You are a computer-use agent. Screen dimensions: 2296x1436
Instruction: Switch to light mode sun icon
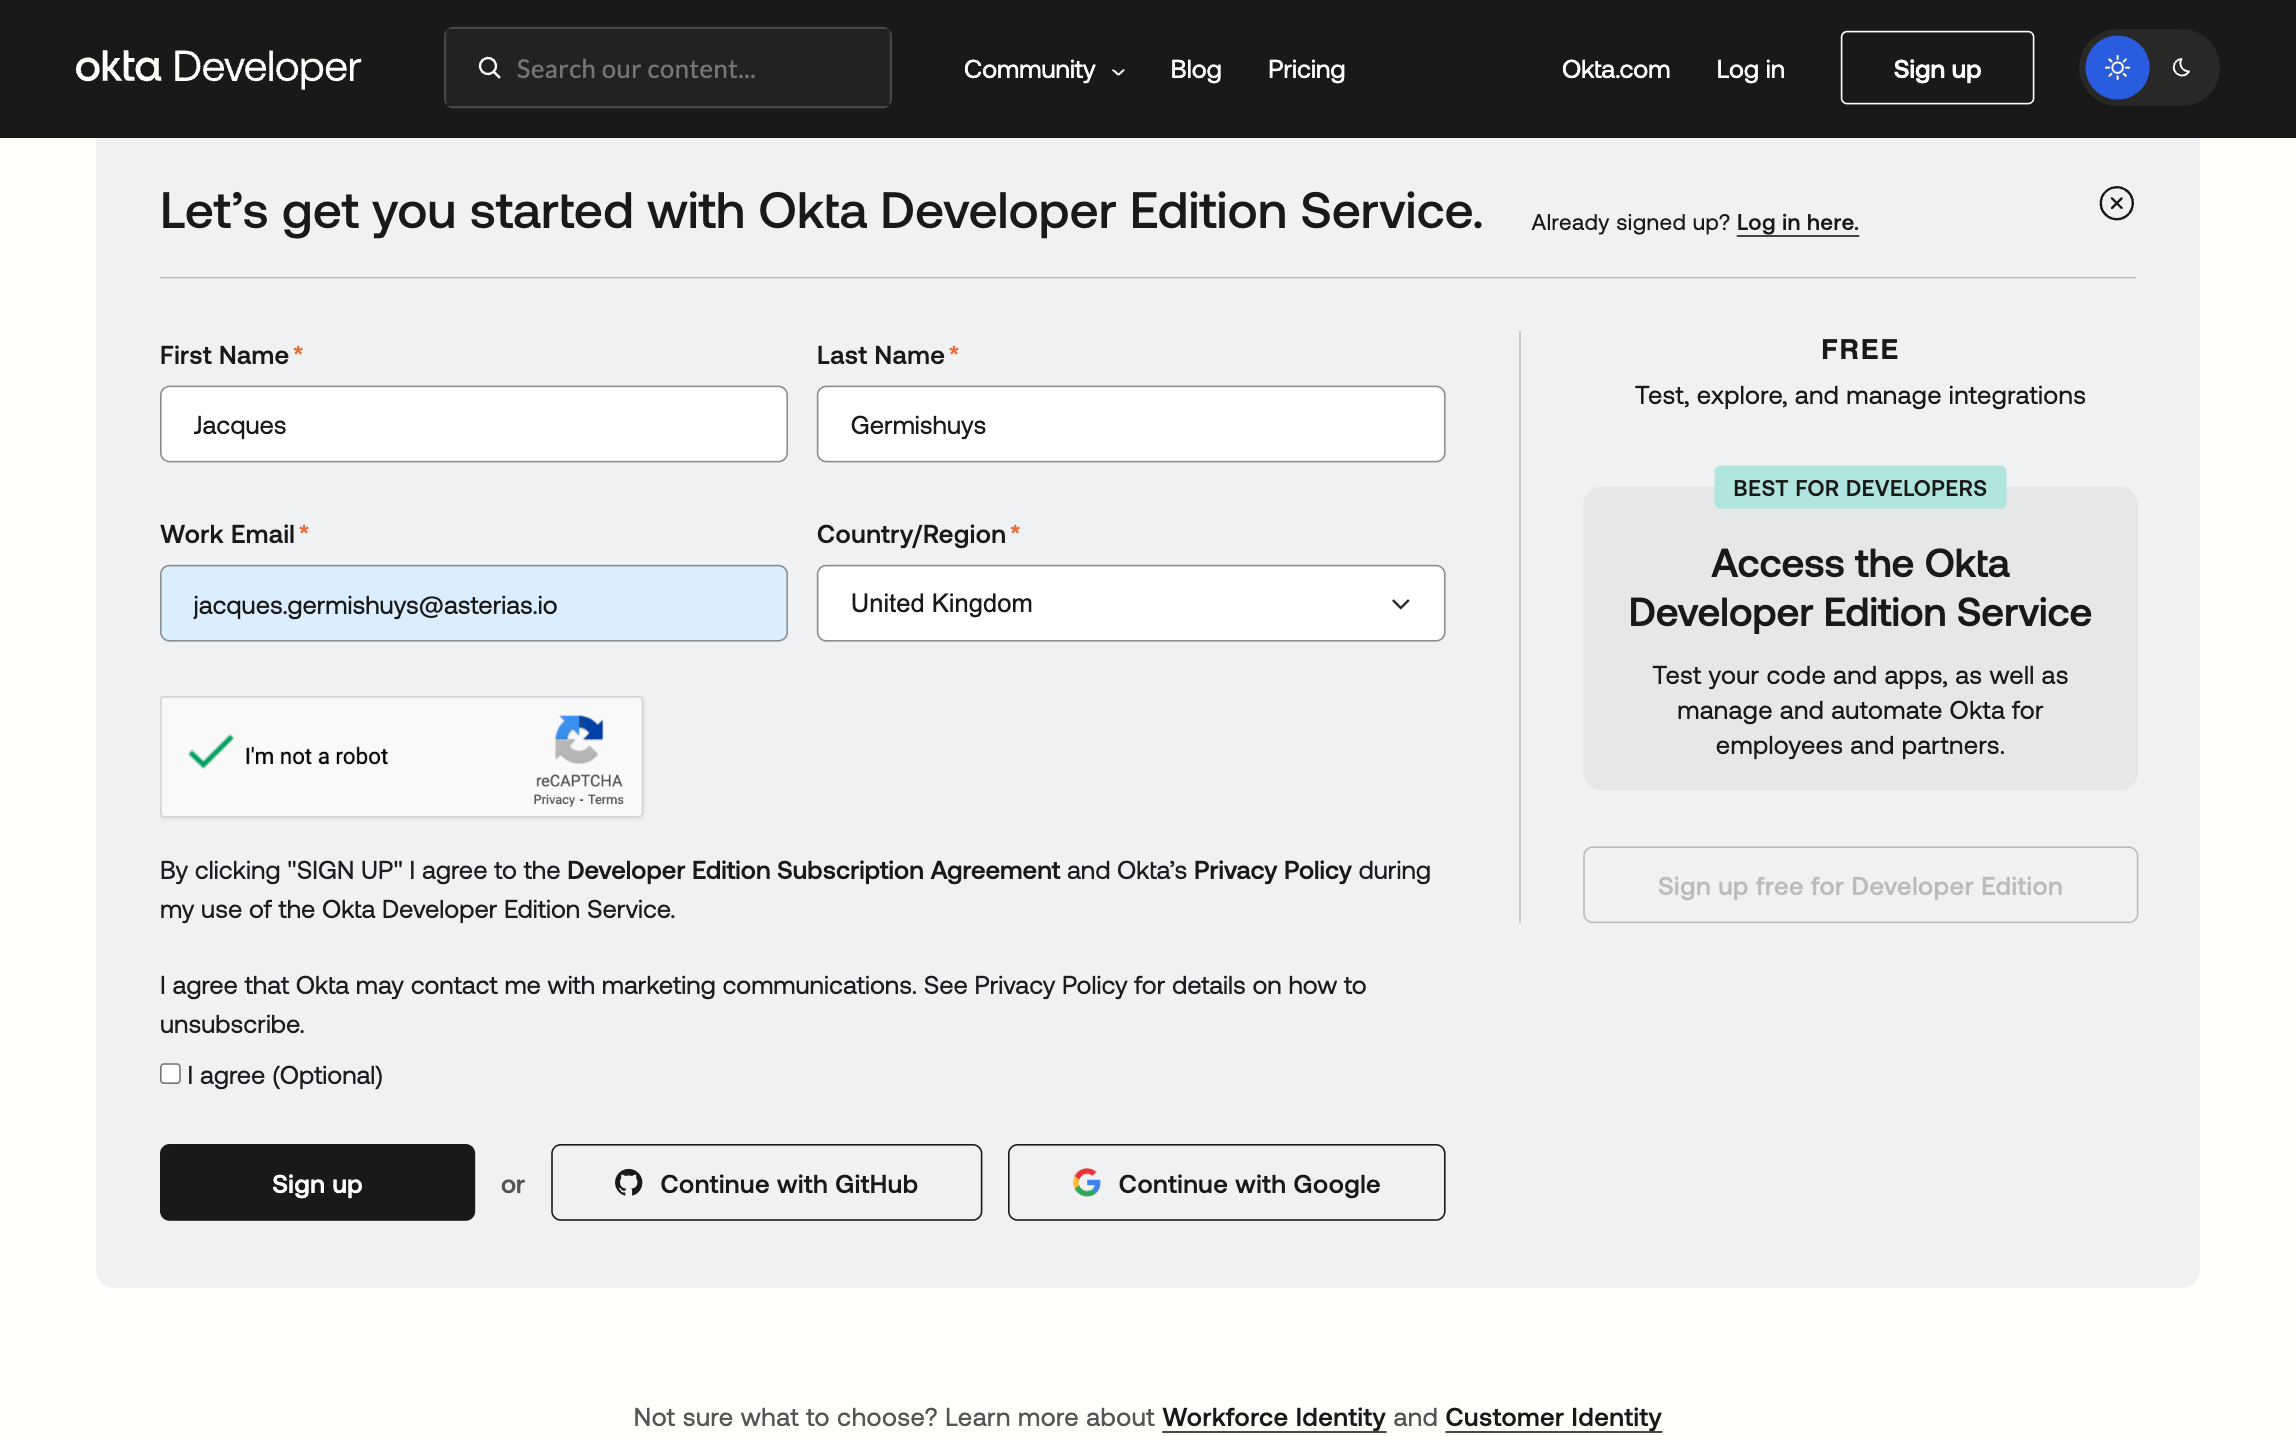click(2116, 68)
